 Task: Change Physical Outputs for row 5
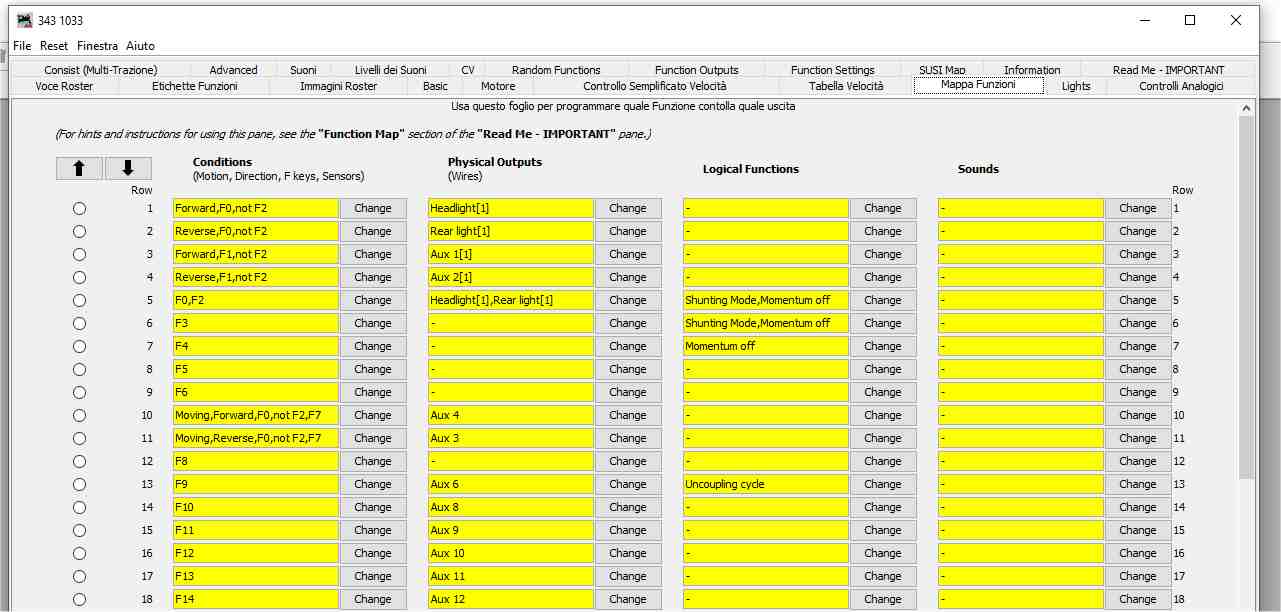click(627, 300)
